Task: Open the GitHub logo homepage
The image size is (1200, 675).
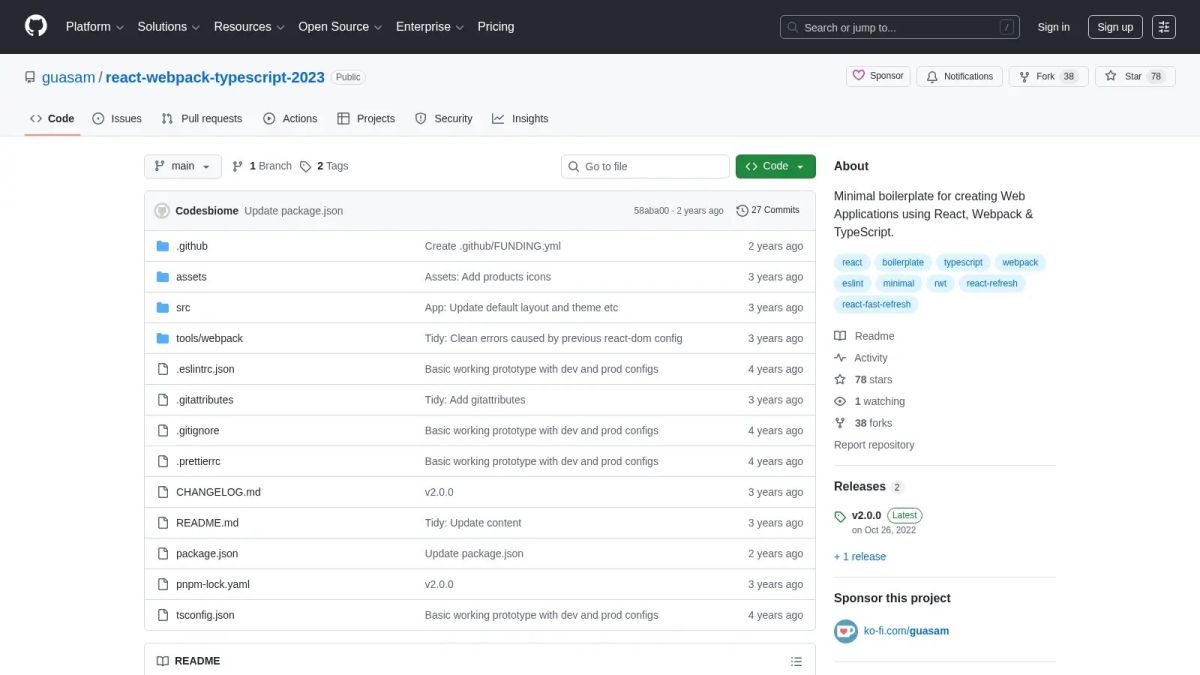Action: [36, 27]
